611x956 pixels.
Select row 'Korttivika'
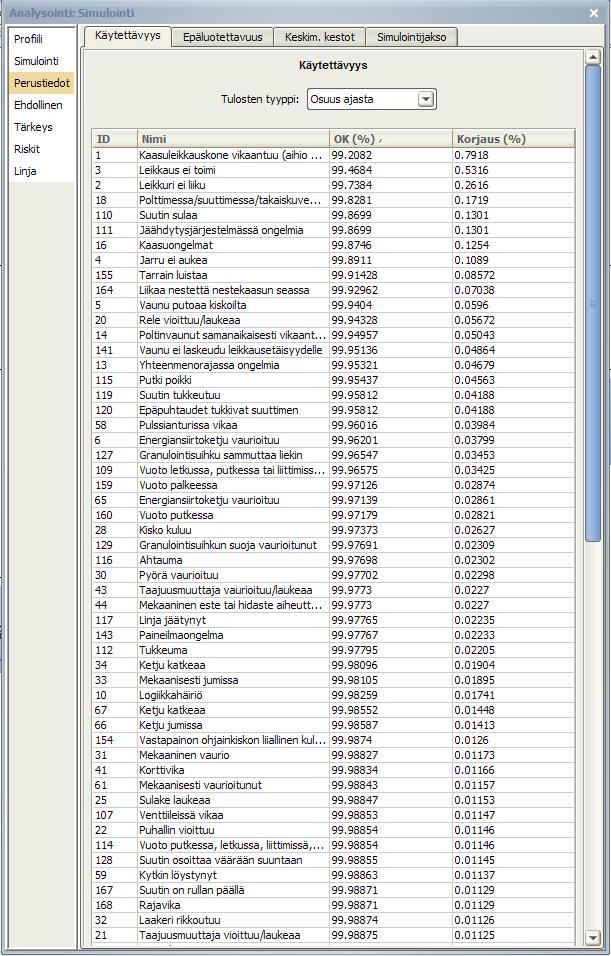coord(334,770)
